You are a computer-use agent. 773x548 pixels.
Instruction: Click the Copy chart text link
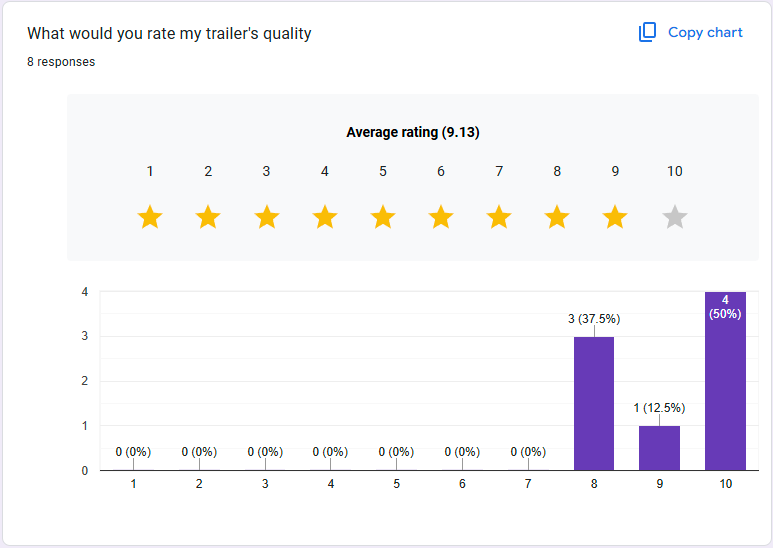tap(705, 33)
